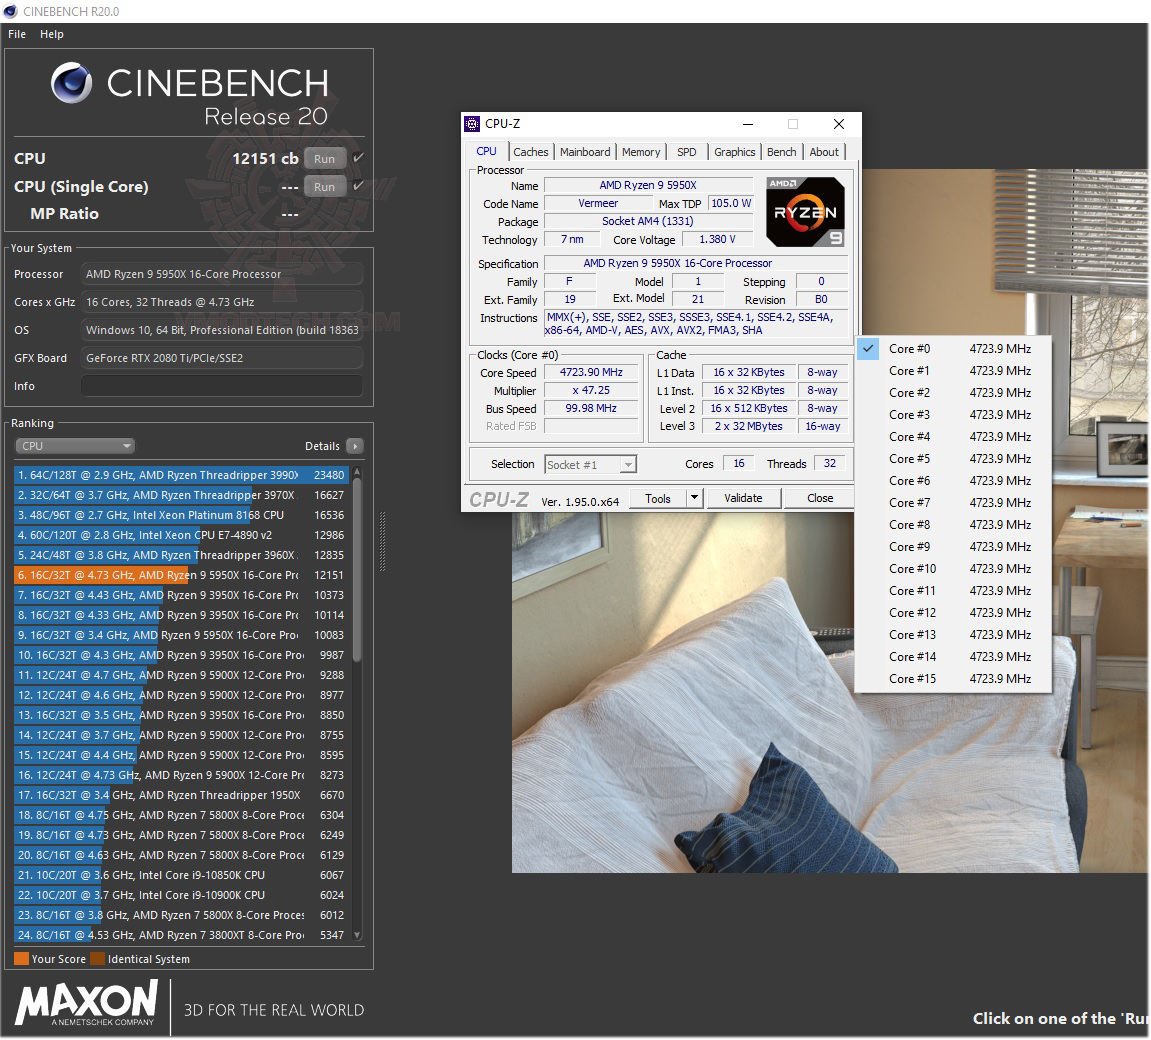Select ranking row Xeon E7-4890 v2

(x=181, y=535)
